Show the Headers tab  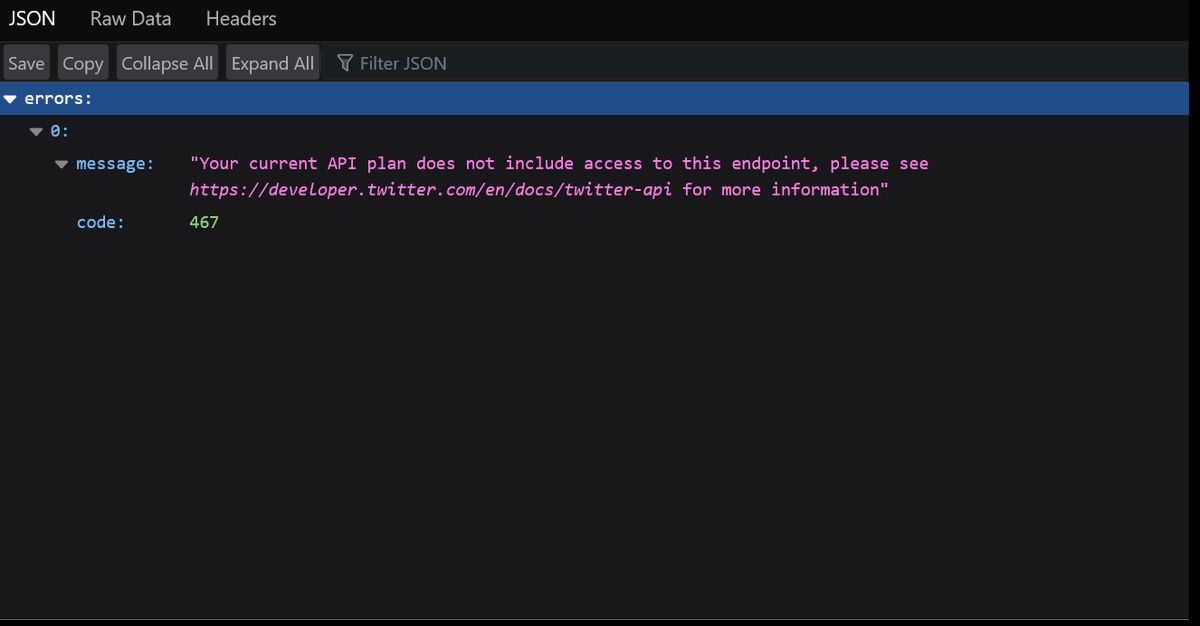(x=241, y=18)
